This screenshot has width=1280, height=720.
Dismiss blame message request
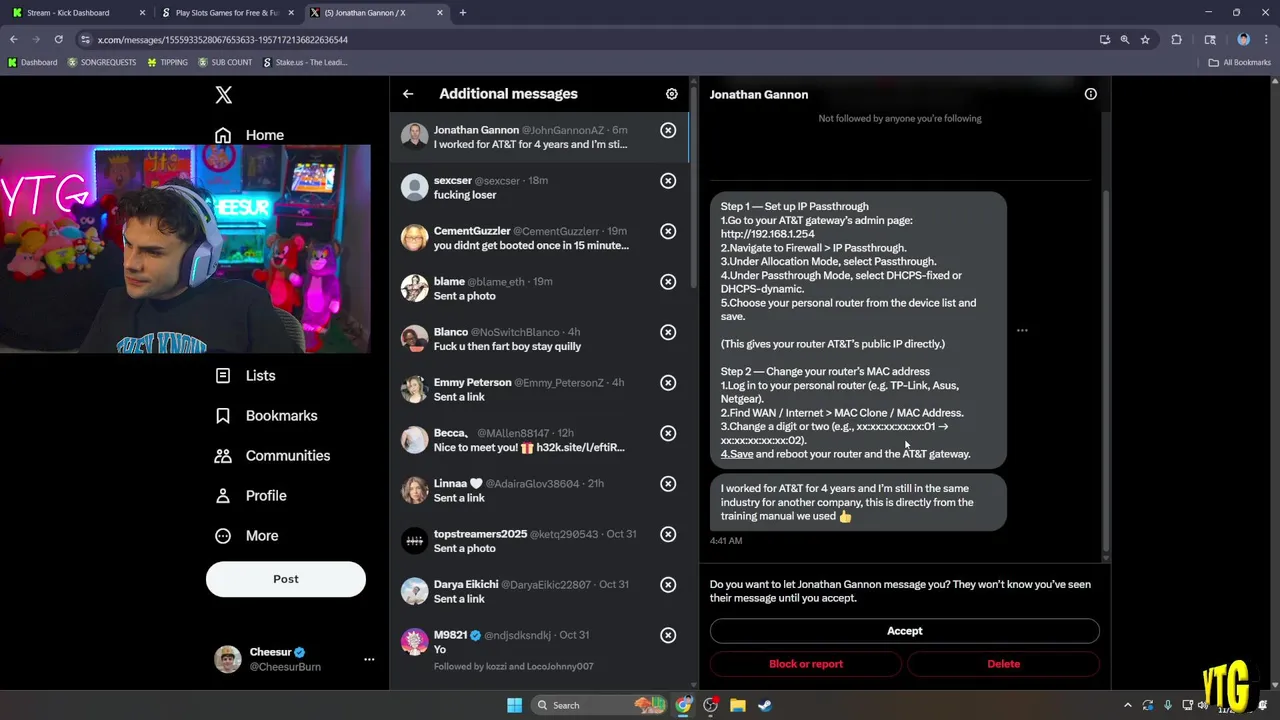click(x=668, y=282)
